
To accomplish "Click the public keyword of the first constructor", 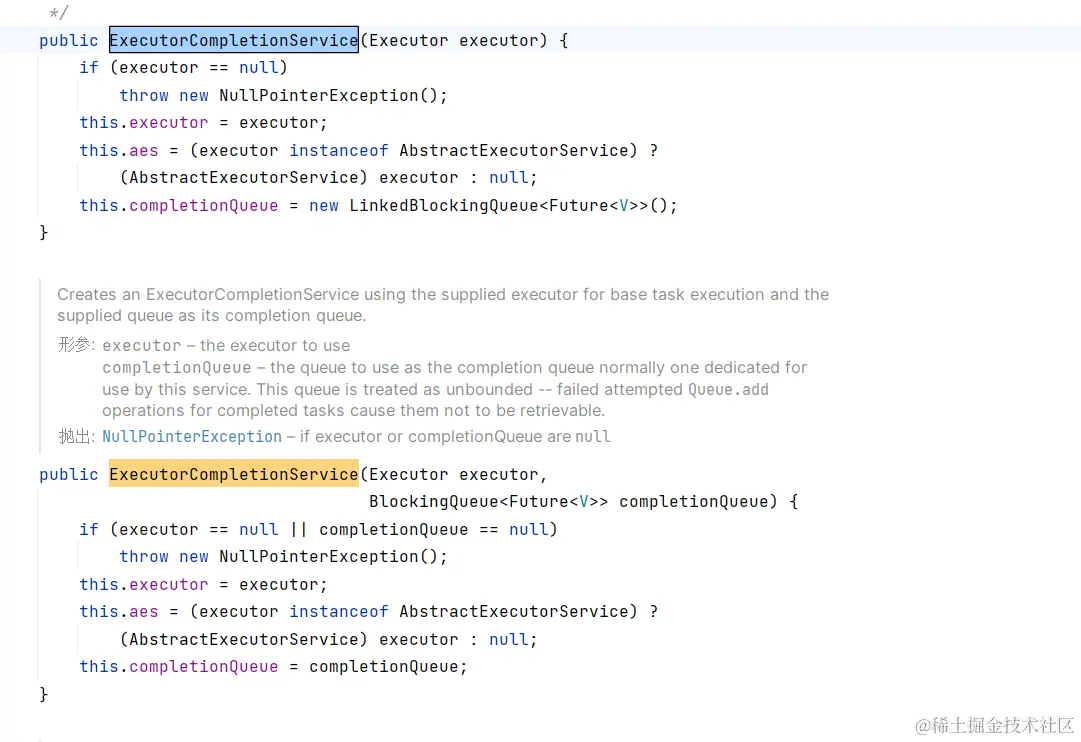I will click(x=68, y=41).
